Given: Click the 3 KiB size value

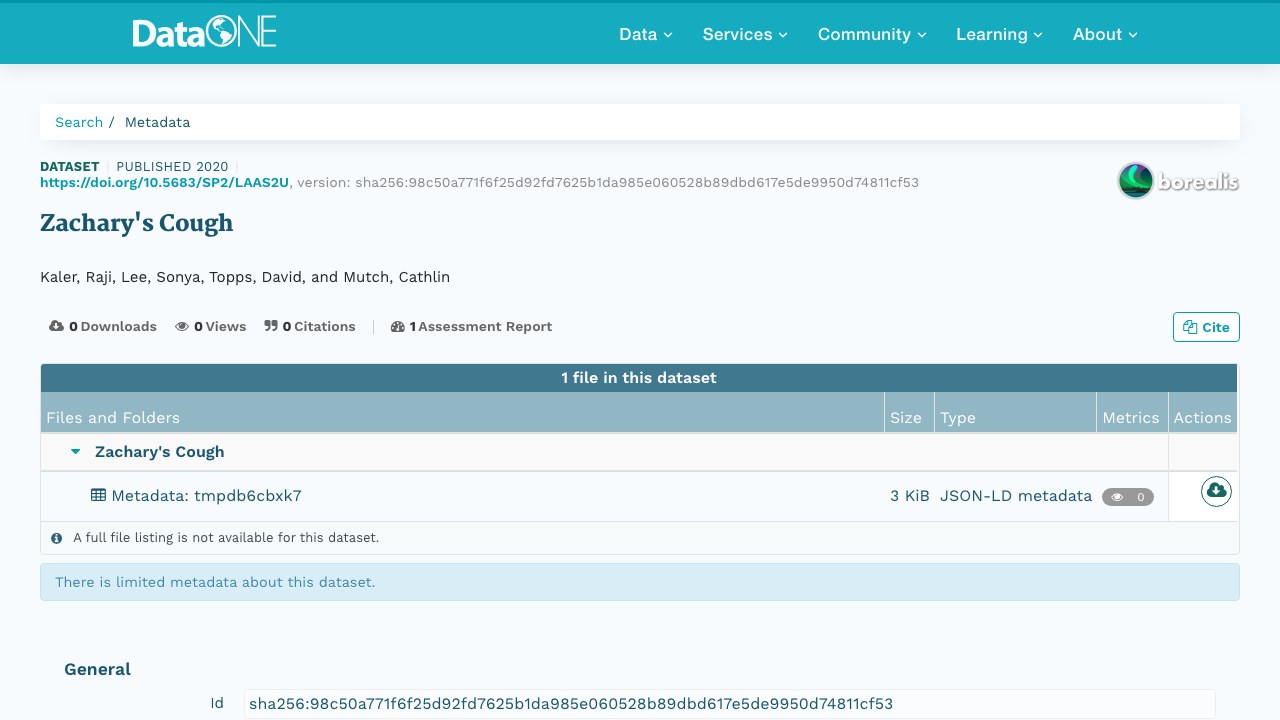Looking at the screenshot, I should [x=910, y=496].
